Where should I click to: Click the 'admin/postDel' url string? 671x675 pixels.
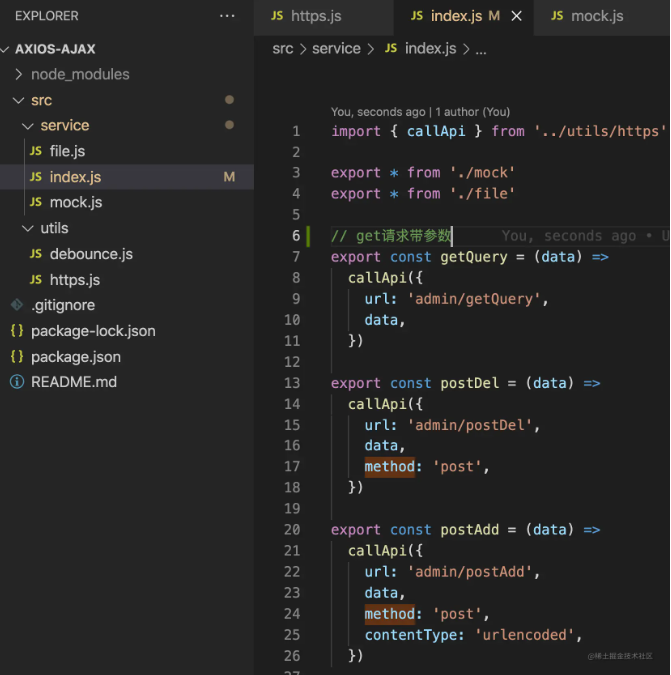470,425
